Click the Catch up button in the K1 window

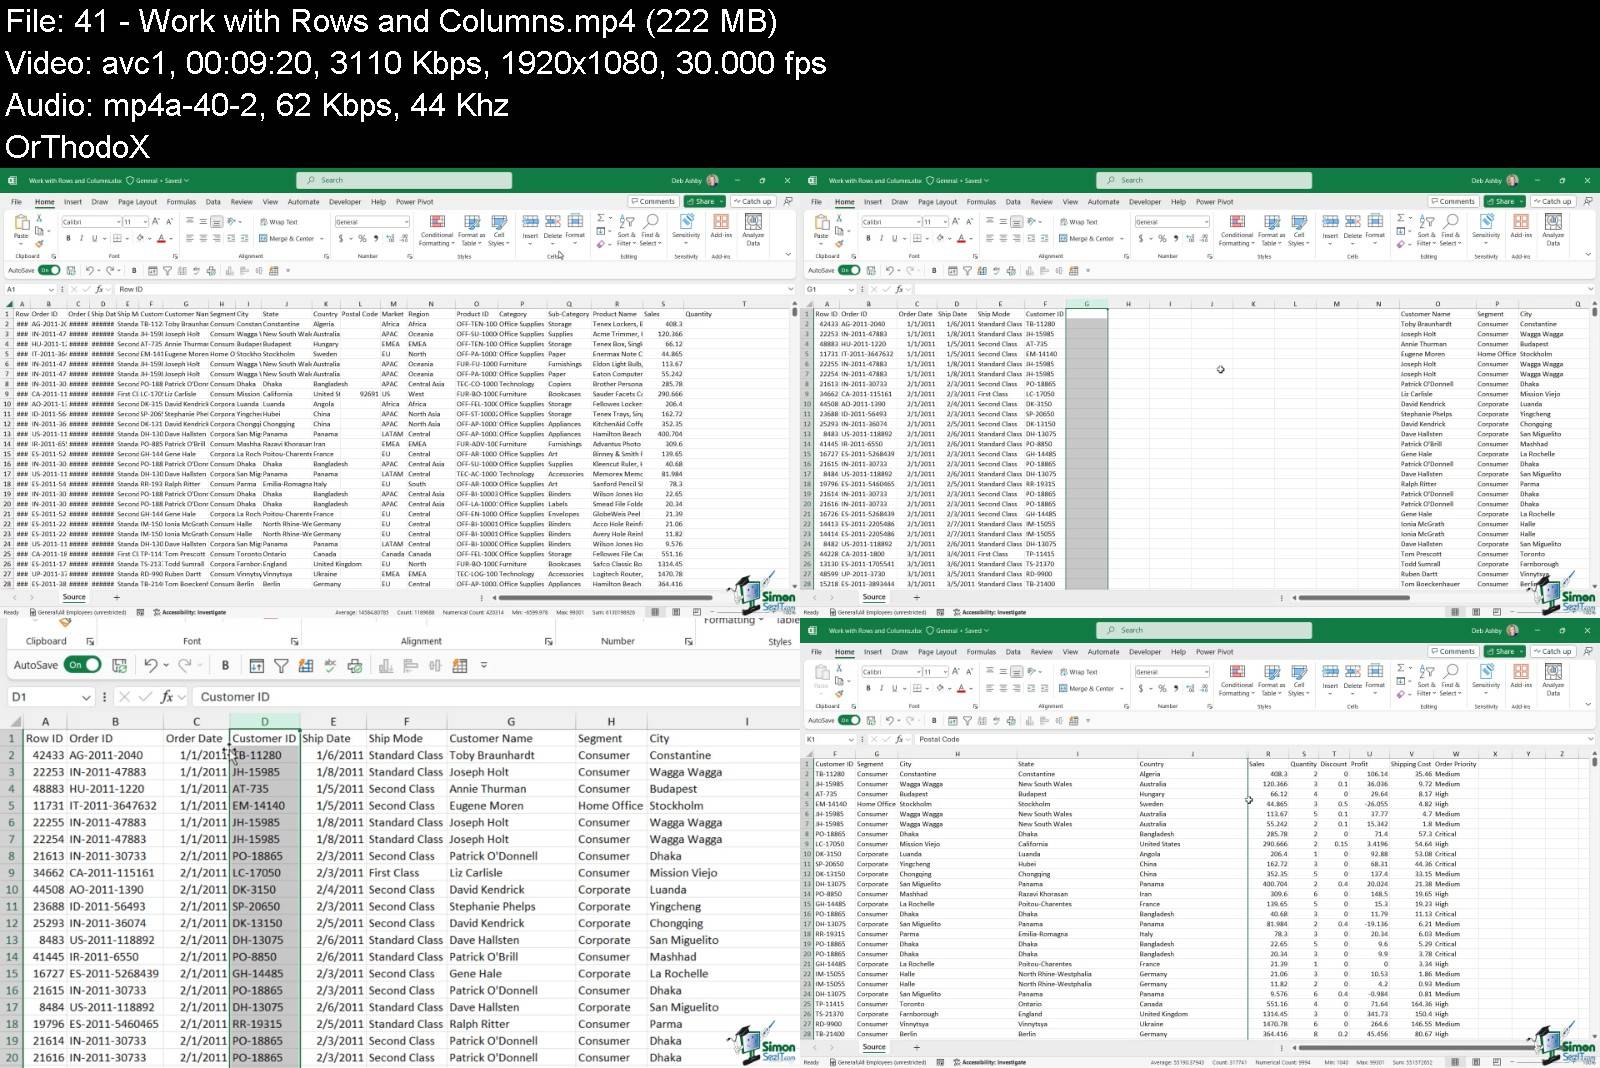tap(1552, 651)
